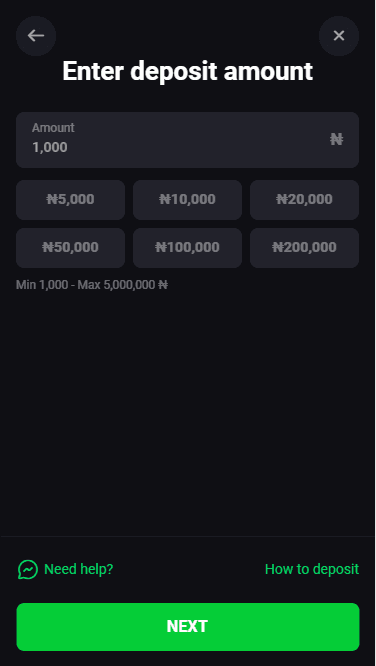Pick the ₦20,000 preset chip
This screenshot has width=376, height=666.
(x=304, y=200)
